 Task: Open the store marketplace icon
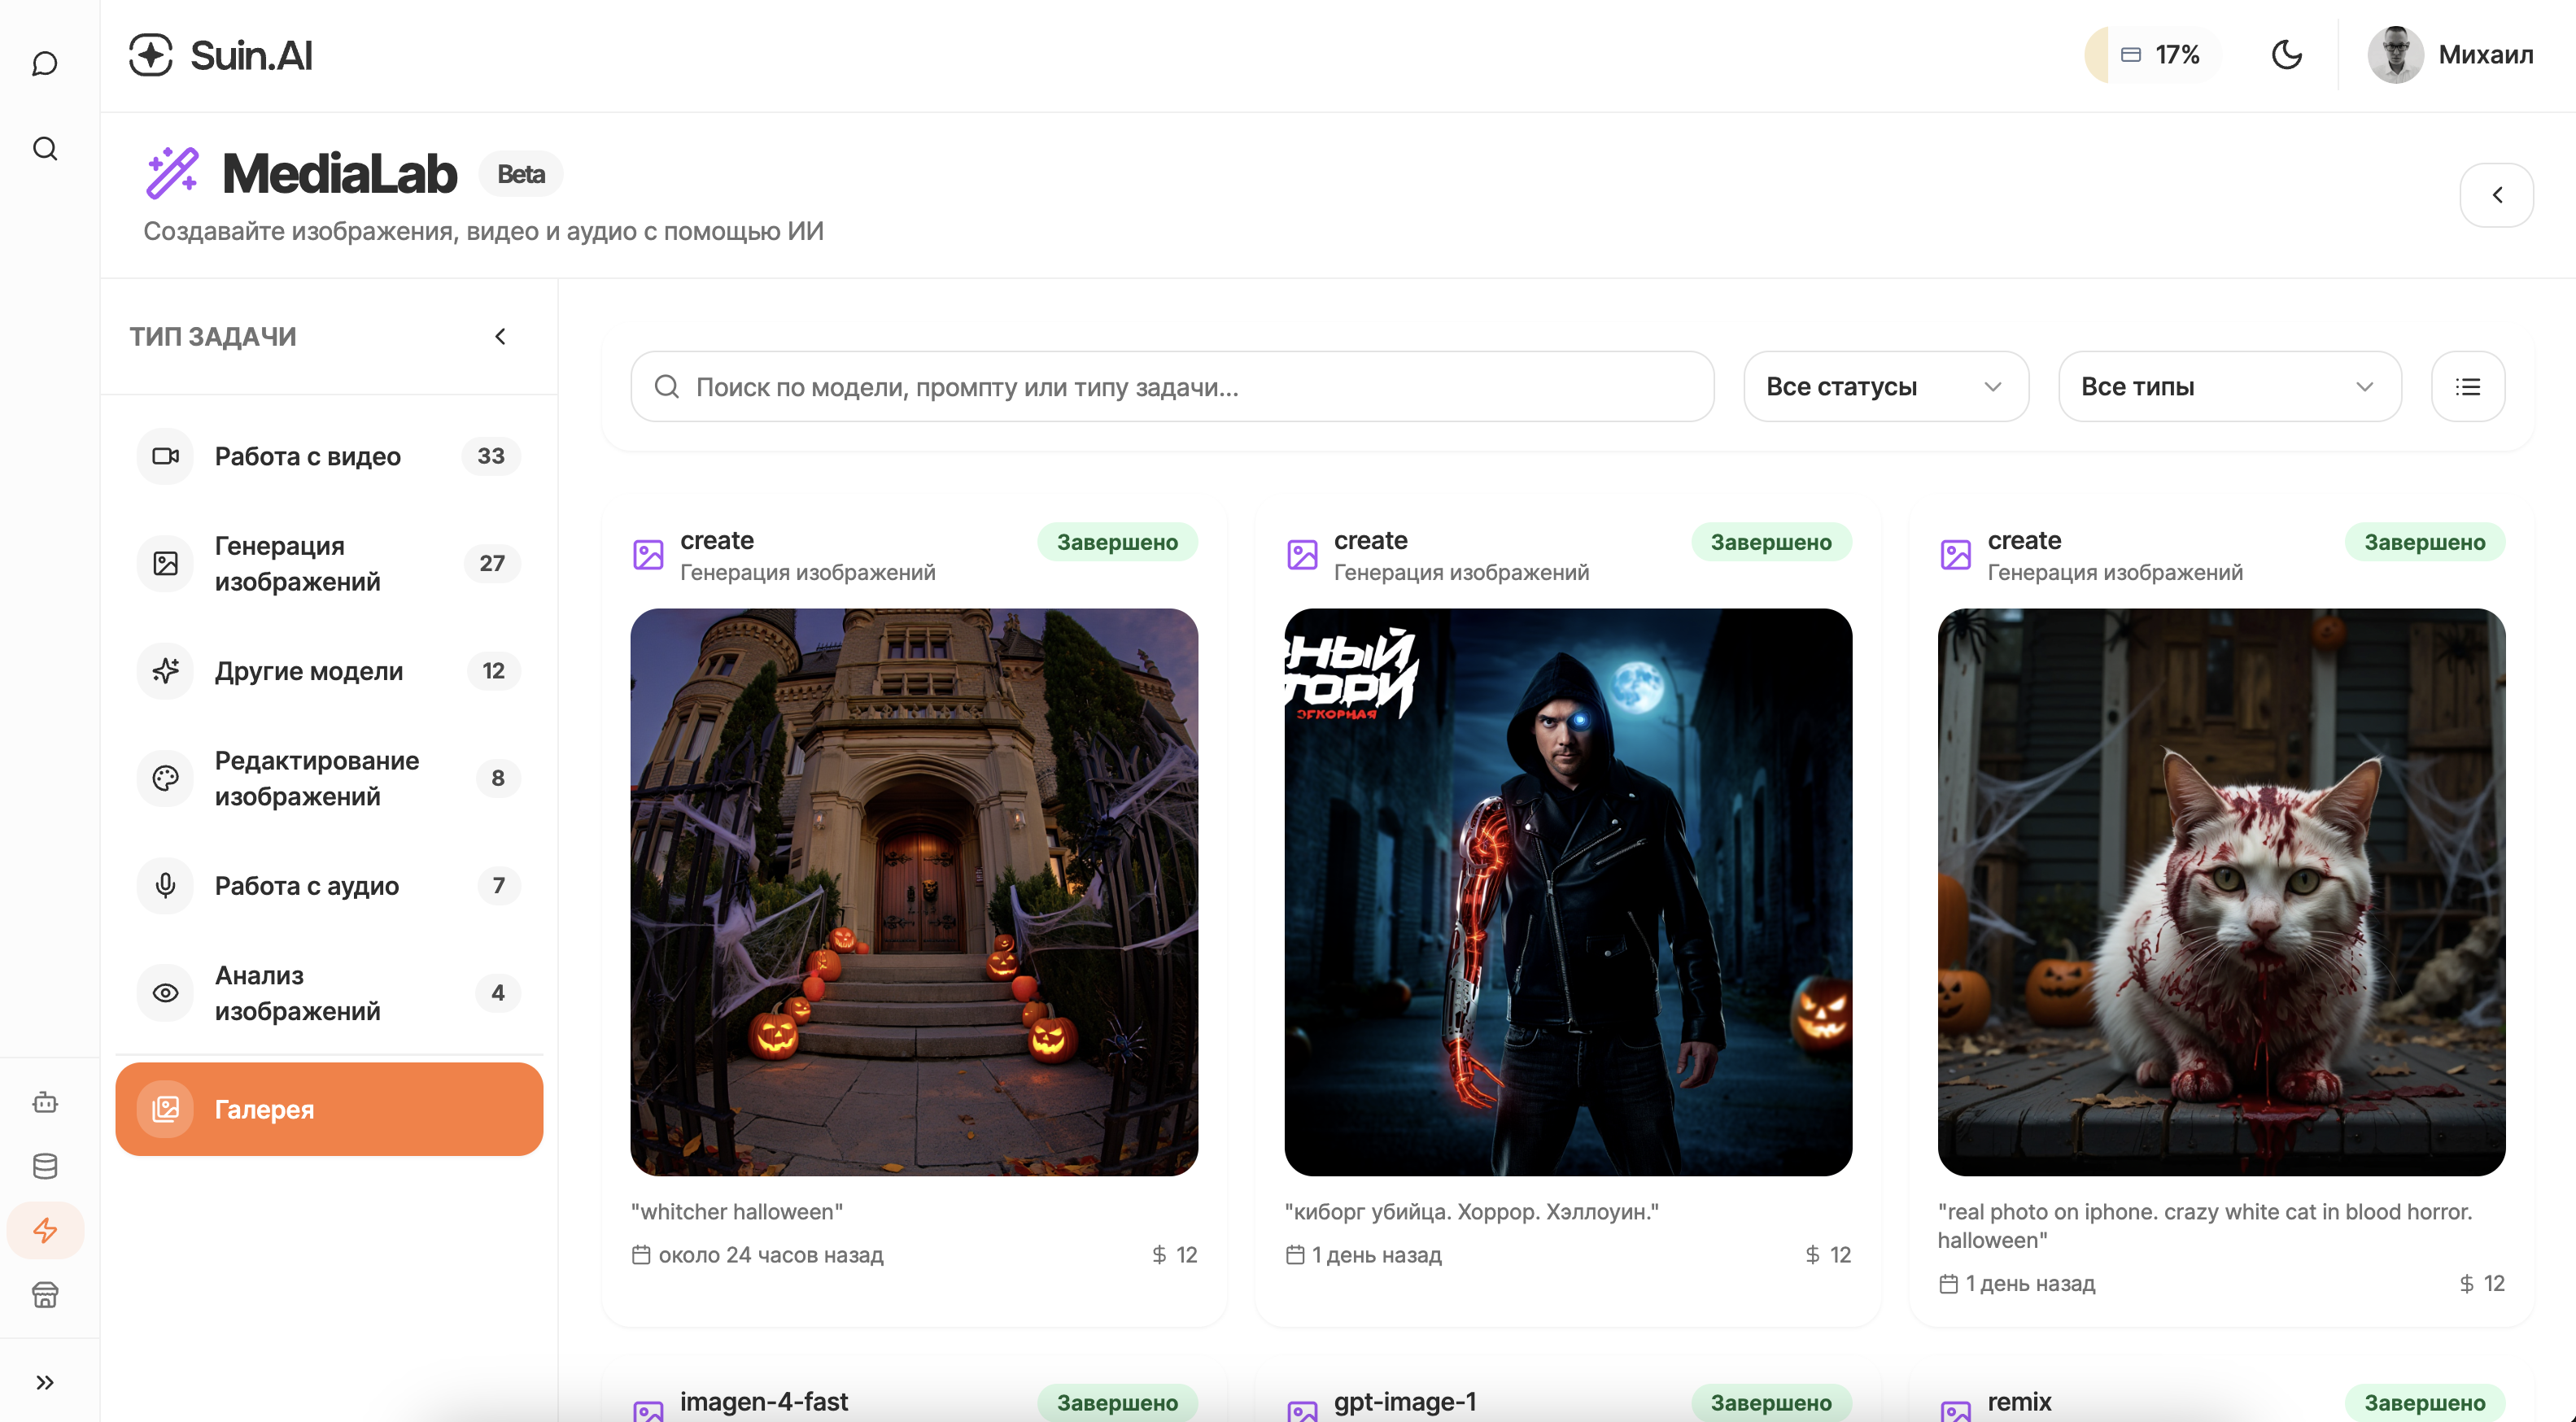45,1295
